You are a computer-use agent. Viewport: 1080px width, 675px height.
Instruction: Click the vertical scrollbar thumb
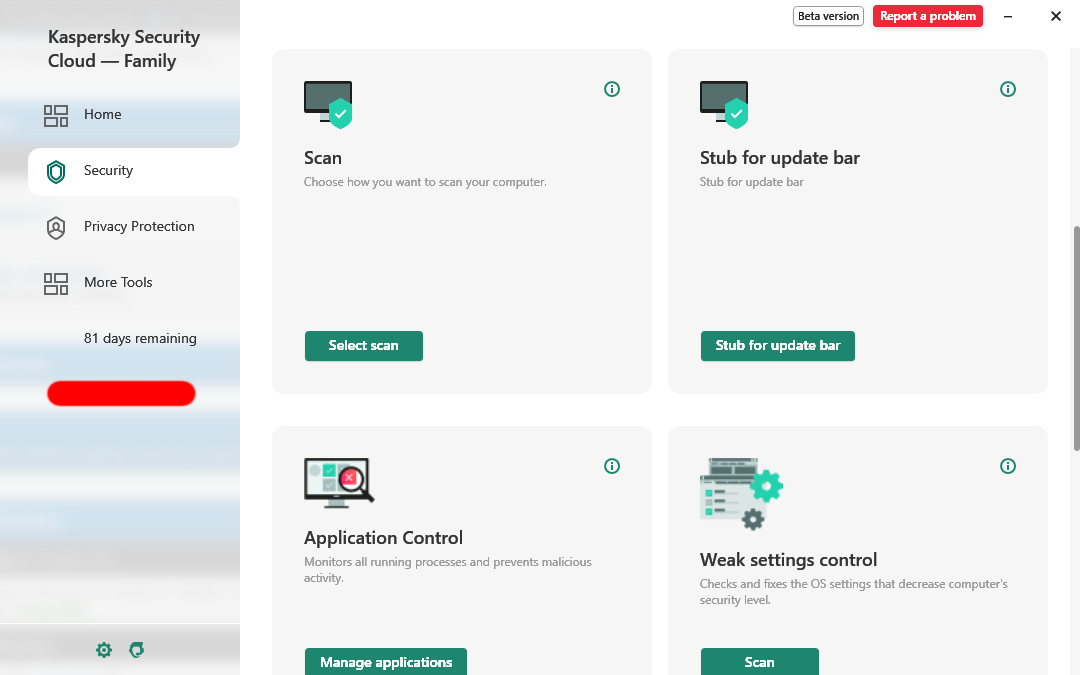click(1076, 338)
